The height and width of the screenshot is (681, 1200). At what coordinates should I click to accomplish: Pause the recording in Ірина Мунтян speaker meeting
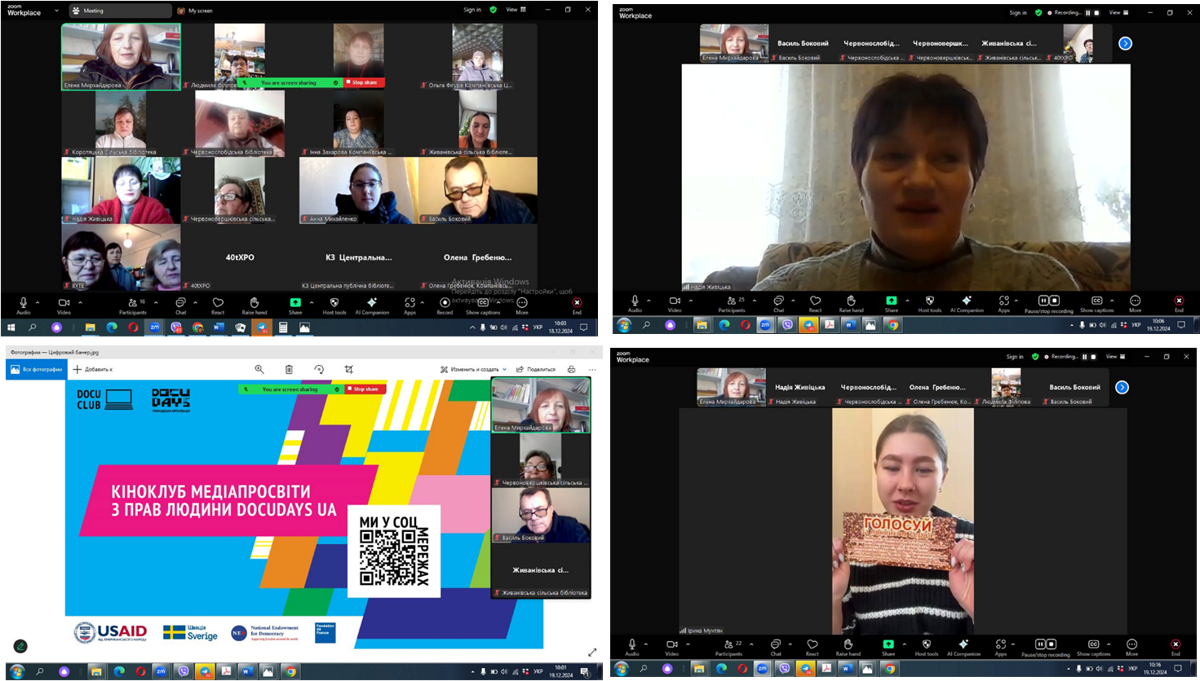click(x=1042, y=644)
